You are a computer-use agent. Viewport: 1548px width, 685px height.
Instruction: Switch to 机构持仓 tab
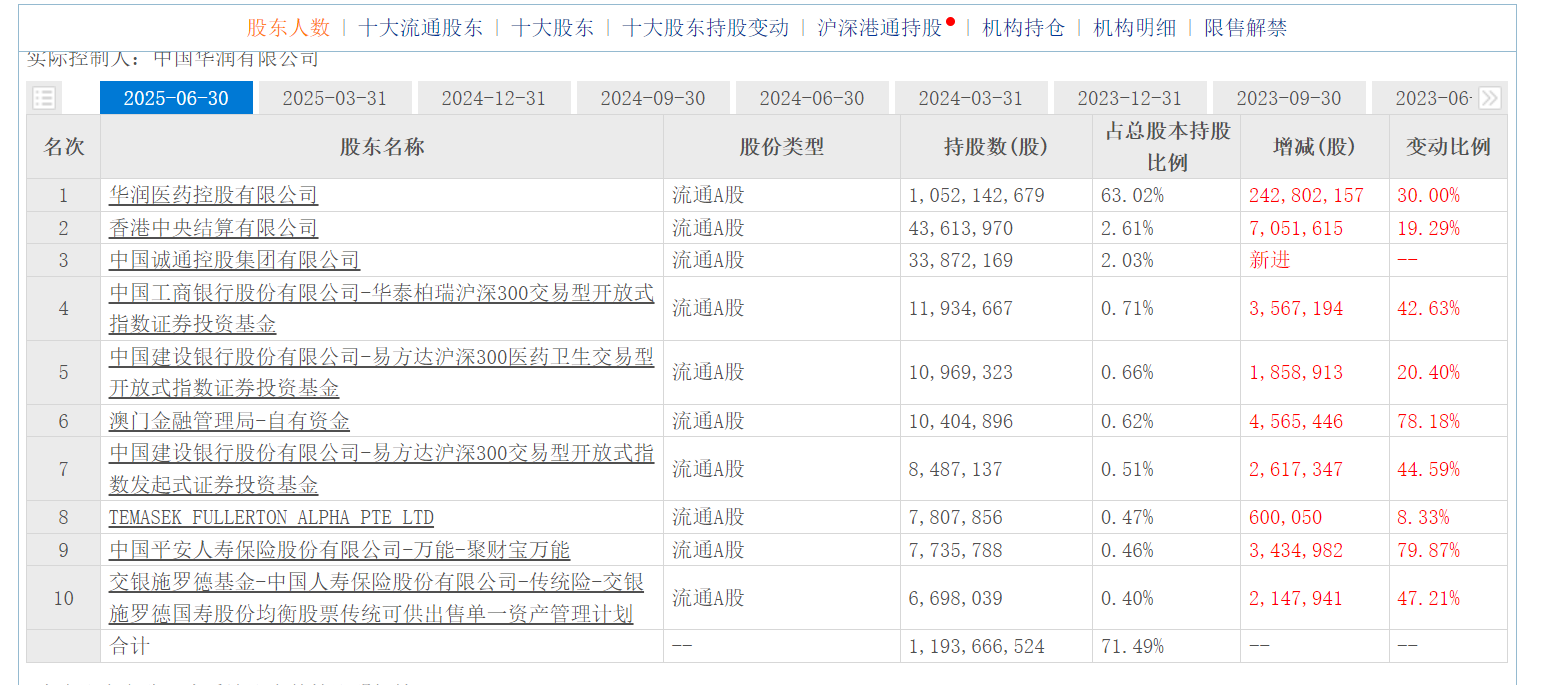pos(1023,28)
